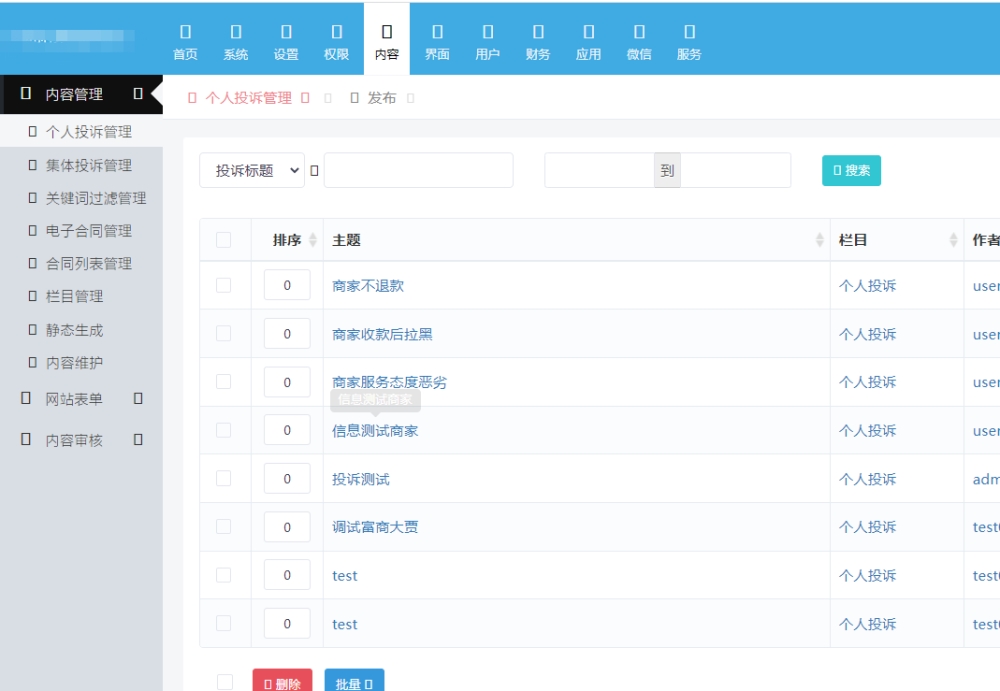The image size is (1000, 691).
Task: Open 栏目管理 in the sidebar
Action: [81, 297]
